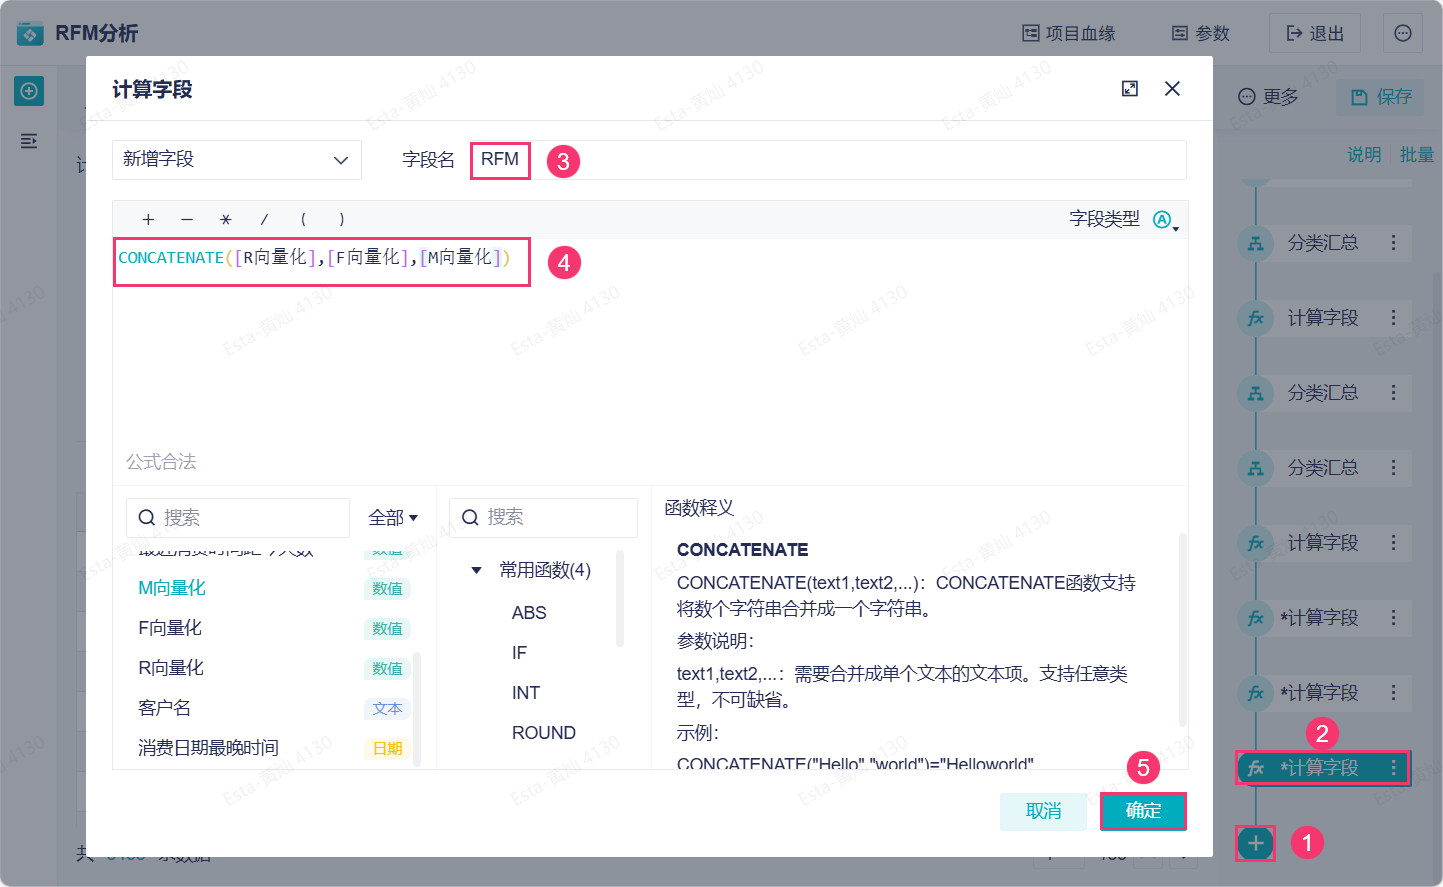Screen dimensions: 1443x887
Task: Focus the field list search box
Action: (238, 518)
